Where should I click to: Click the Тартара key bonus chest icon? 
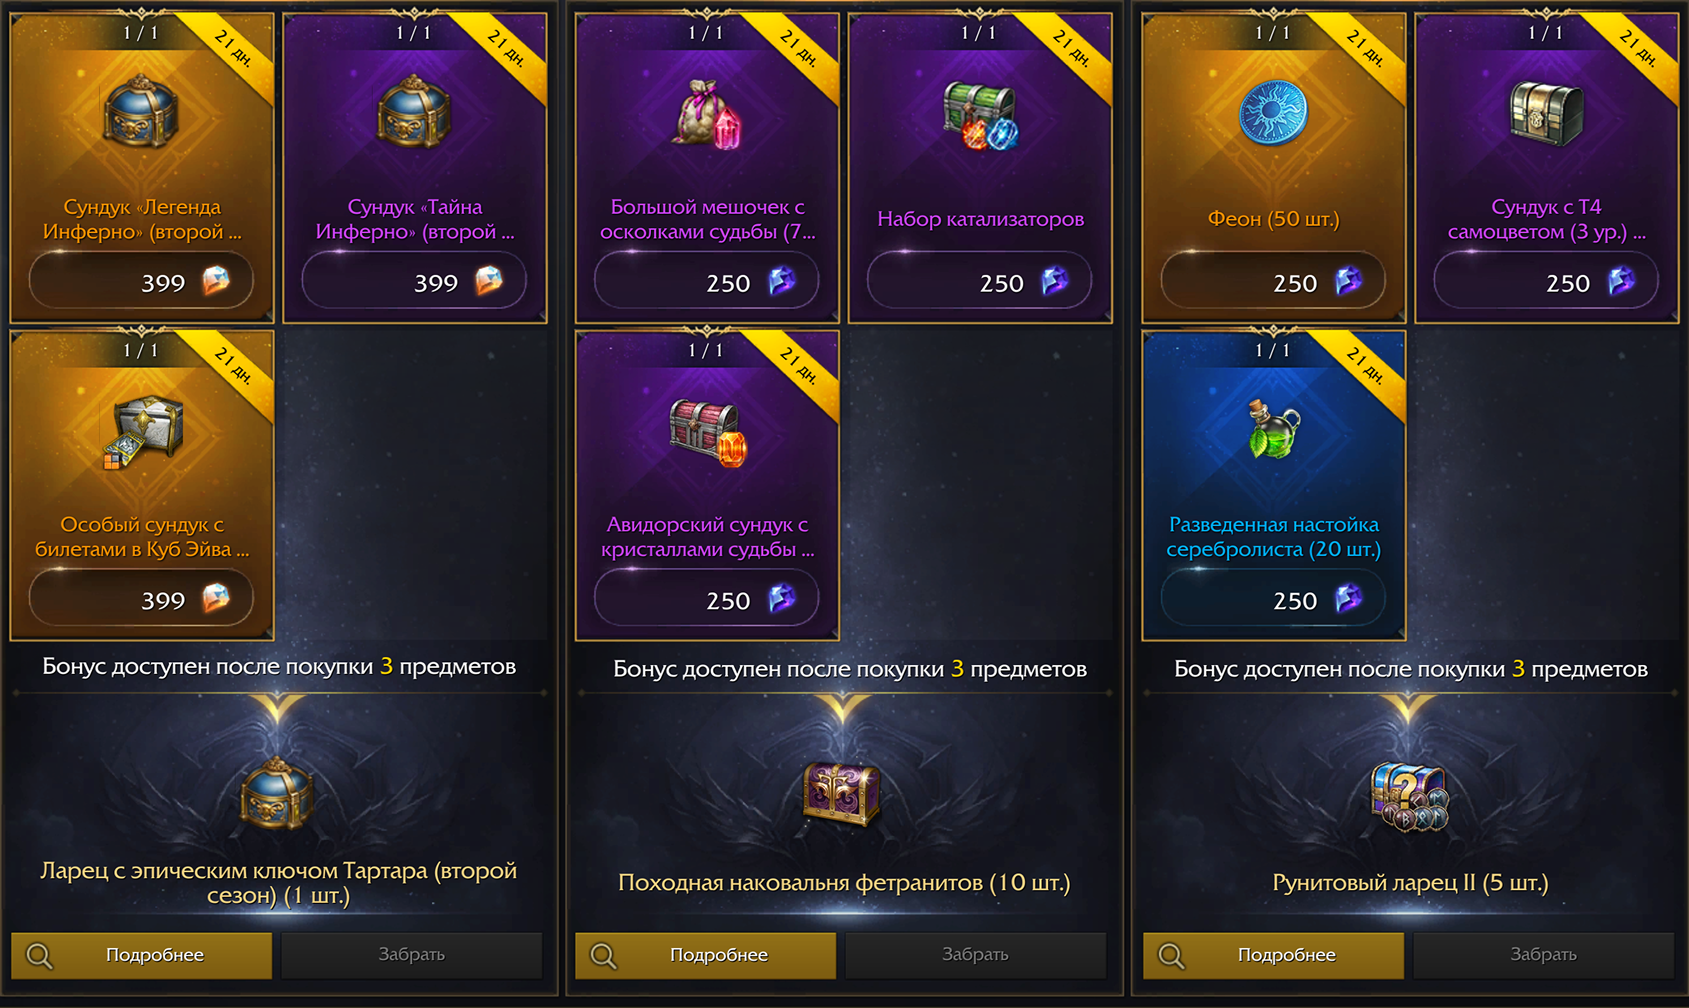pyautogui.click(x=277, y=794)
